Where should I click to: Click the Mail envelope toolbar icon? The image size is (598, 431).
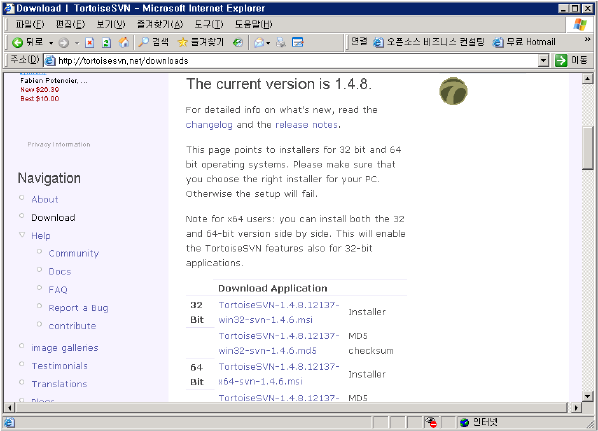pyautogui.click(x=259, y=42)
